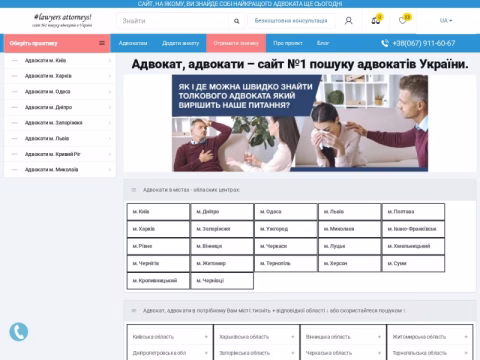Image resolution: width=480 pixels, height=360 pixels.
Task: Open the Додати анкету menu item
Action: point(181,43)
